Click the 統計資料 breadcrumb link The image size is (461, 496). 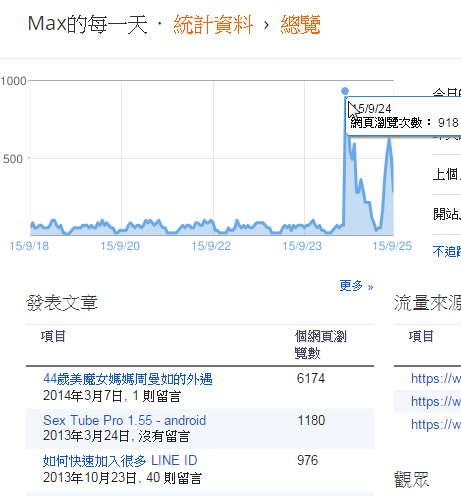tap(213, 25)
